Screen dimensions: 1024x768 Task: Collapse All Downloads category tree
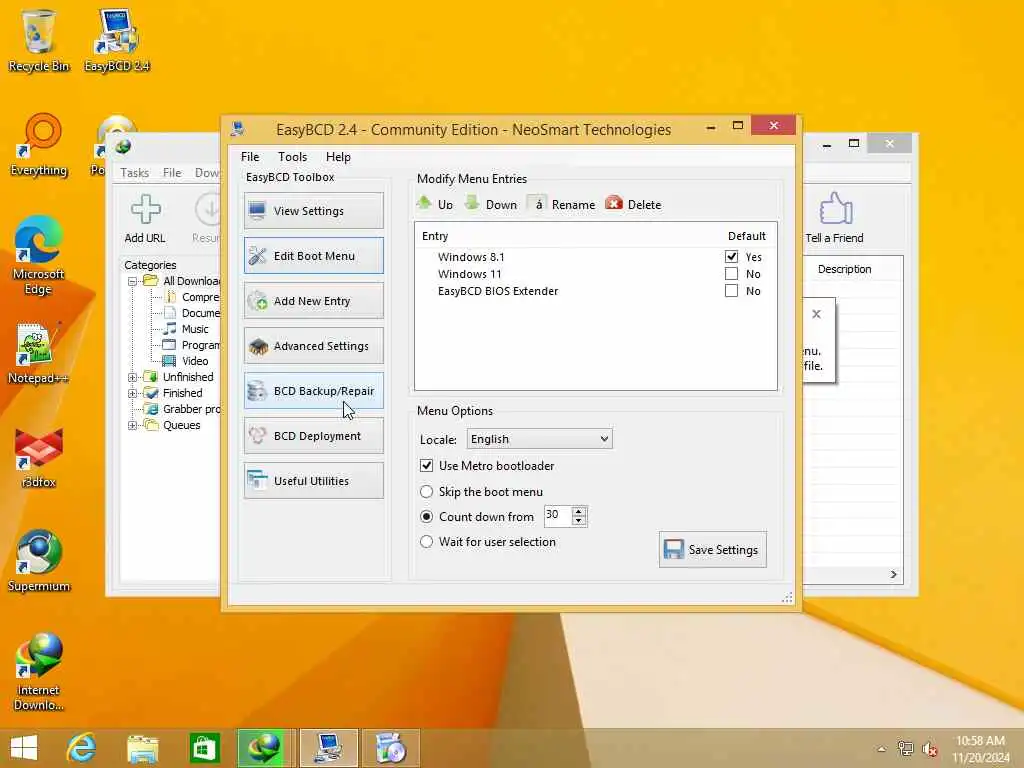[x=132, y=281]
